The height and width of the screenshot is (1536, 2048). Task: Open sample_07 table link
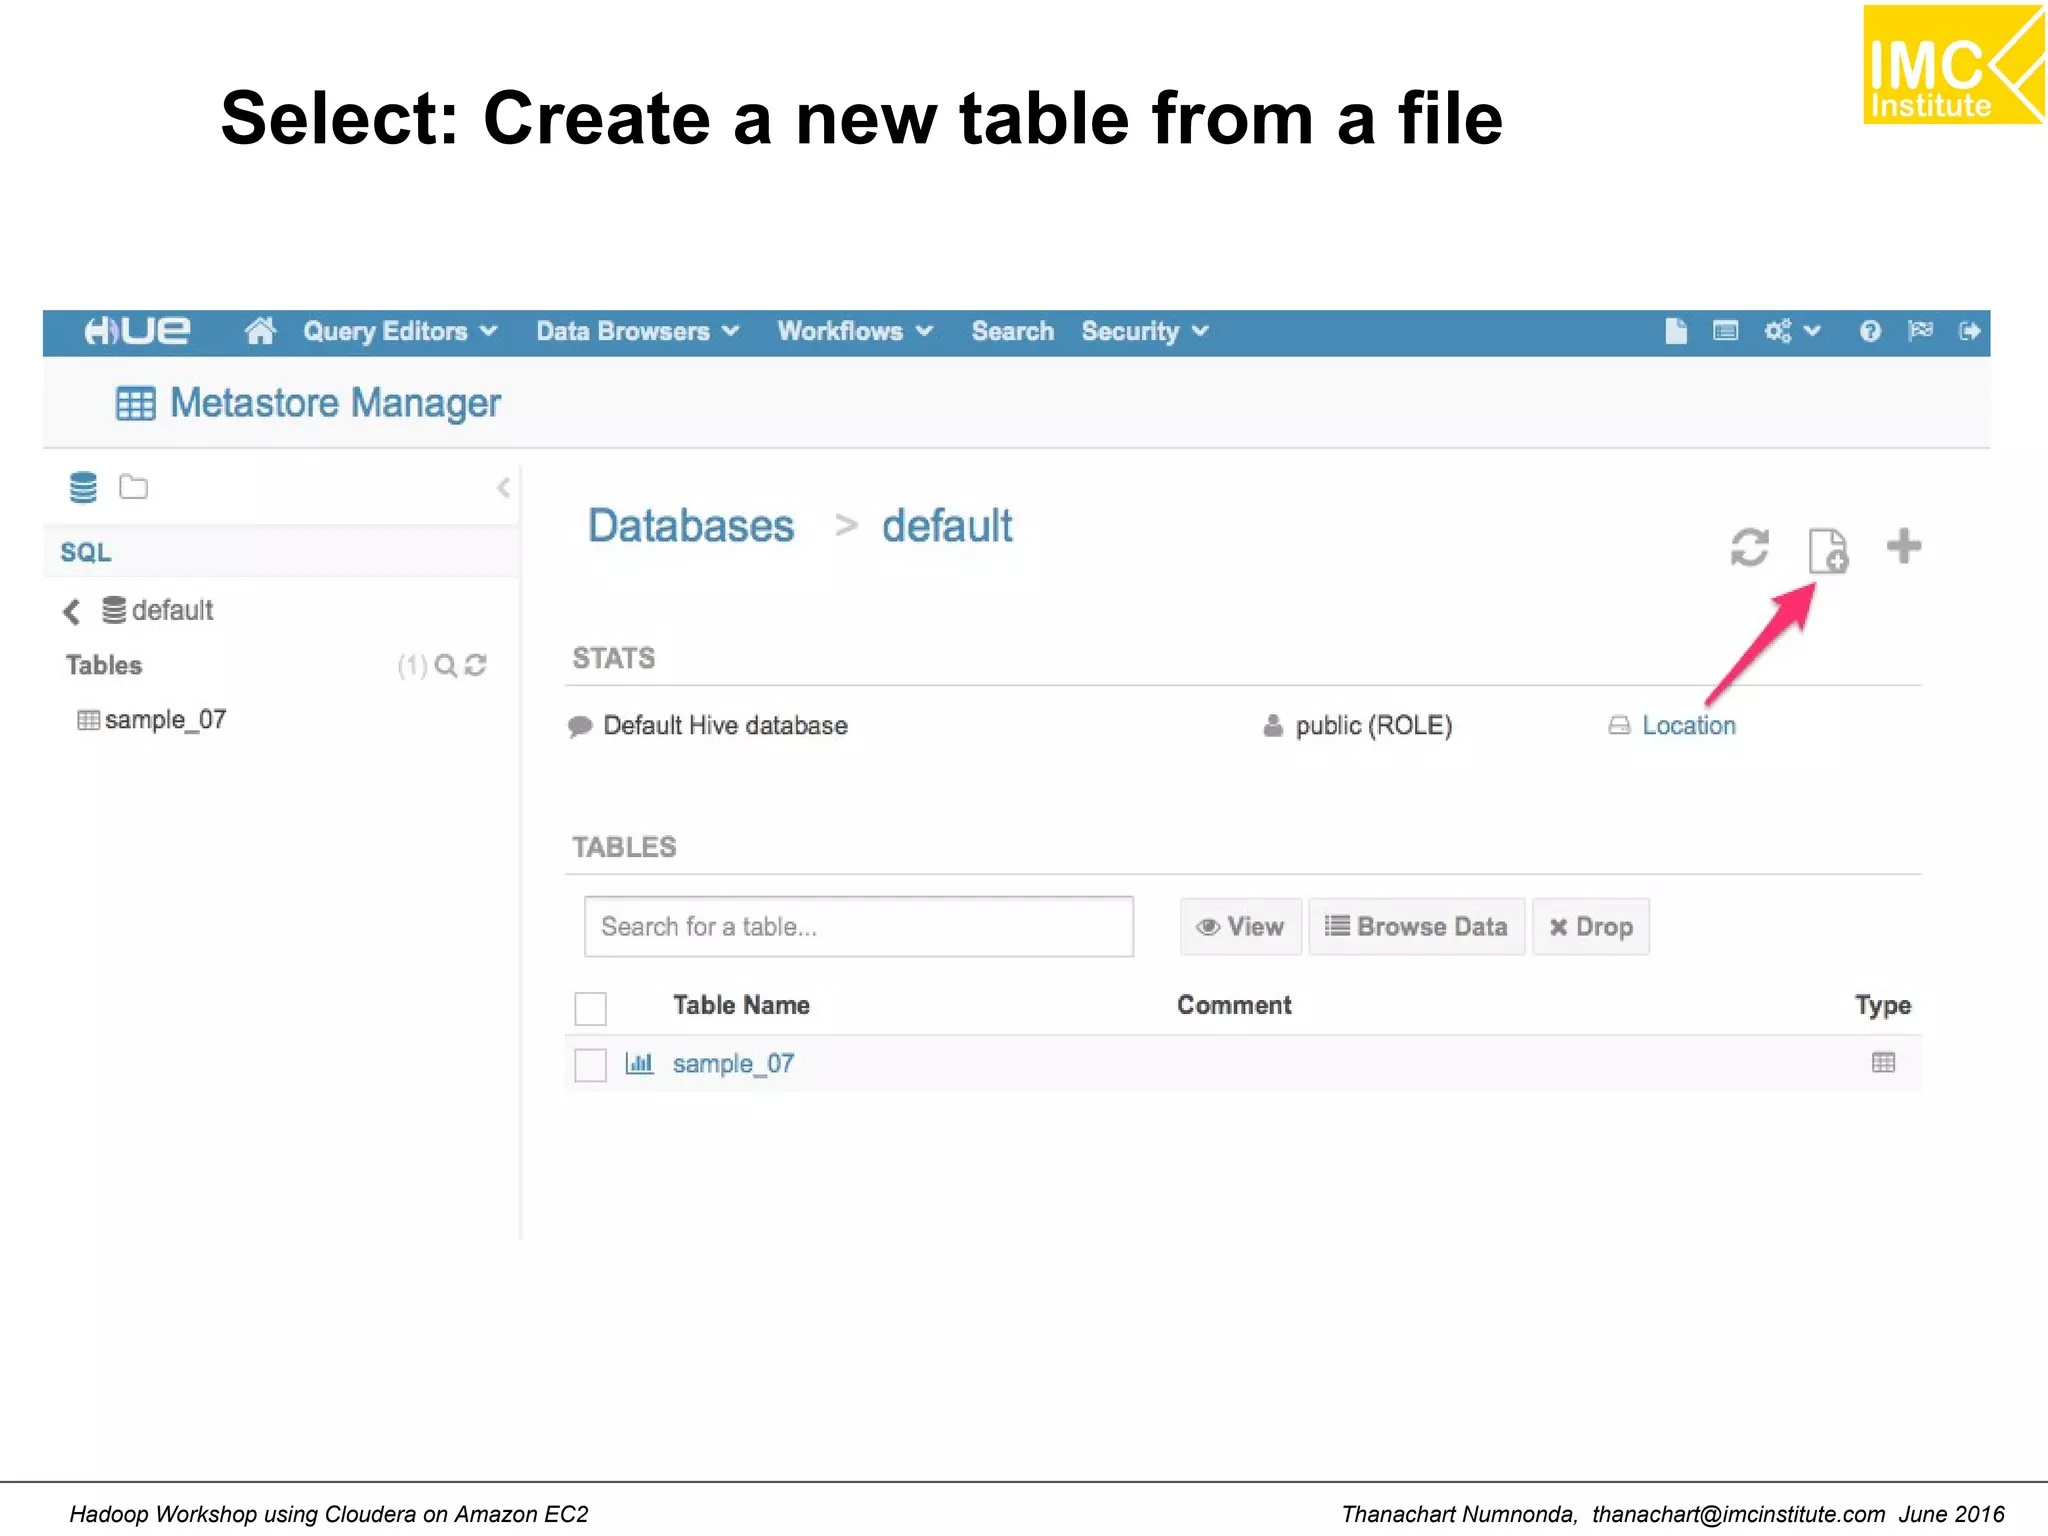point(733,1064)
